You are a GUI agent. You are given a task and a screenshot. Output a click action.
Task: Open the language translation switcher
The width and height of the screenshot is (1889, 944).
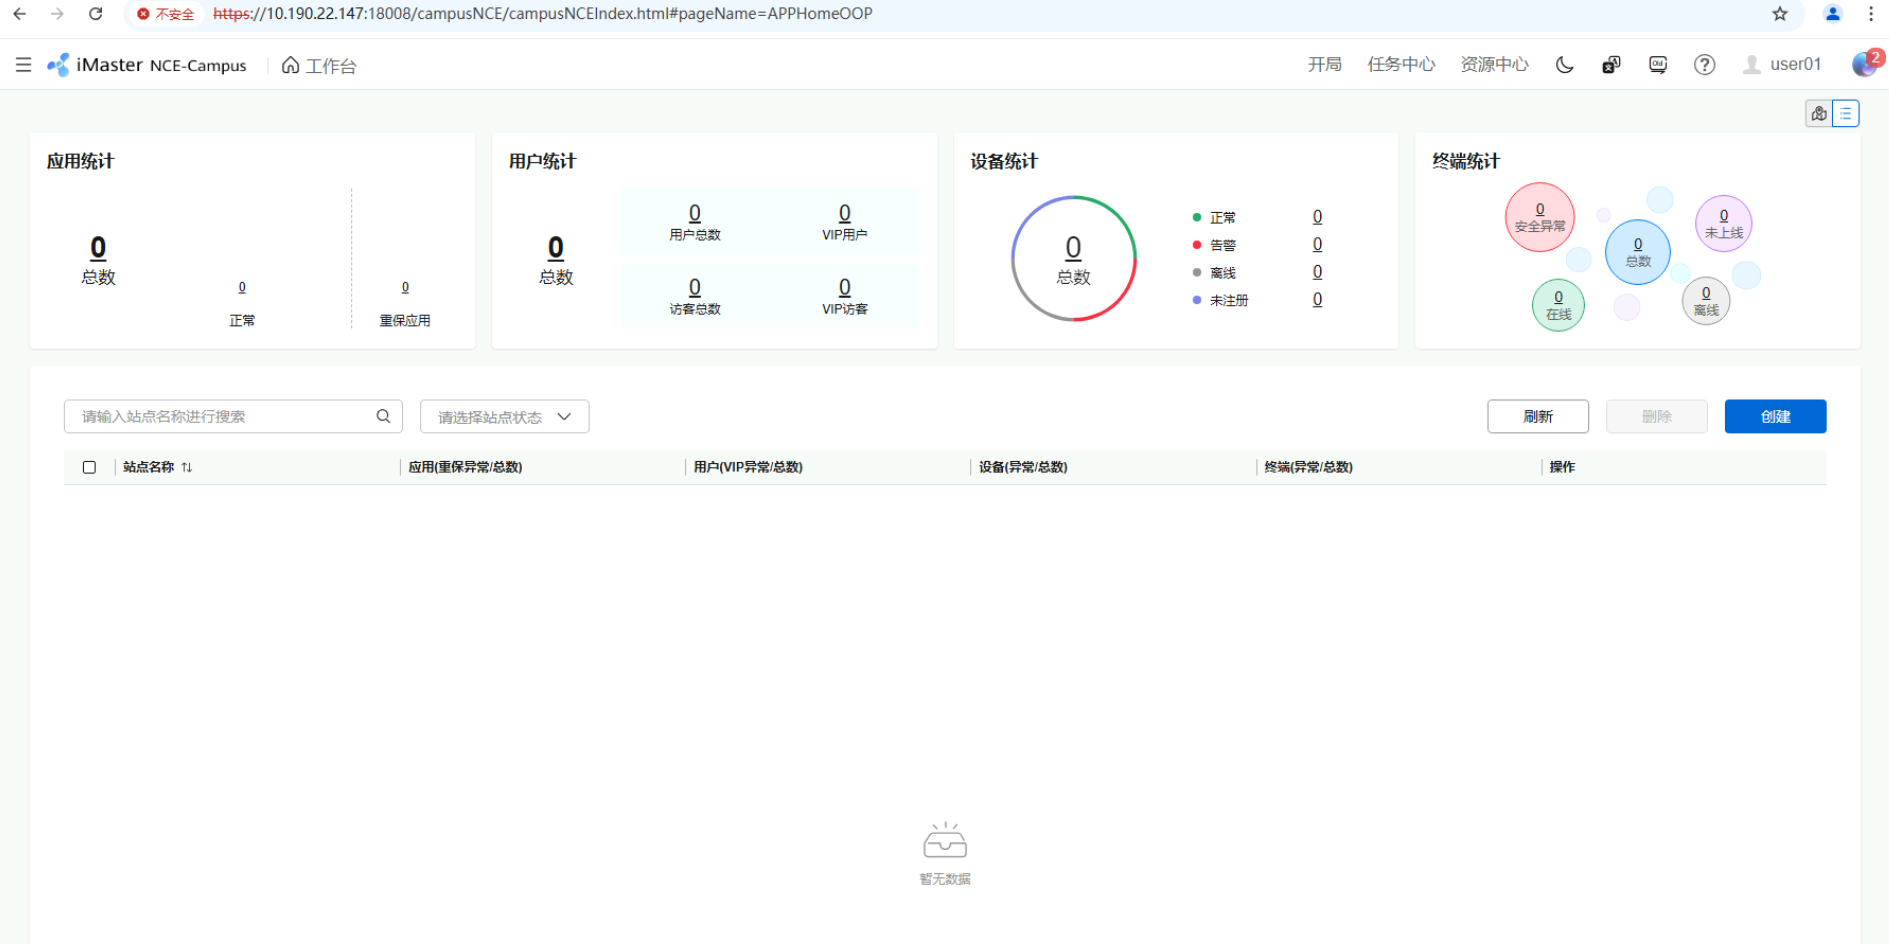tap(1611, 65)
